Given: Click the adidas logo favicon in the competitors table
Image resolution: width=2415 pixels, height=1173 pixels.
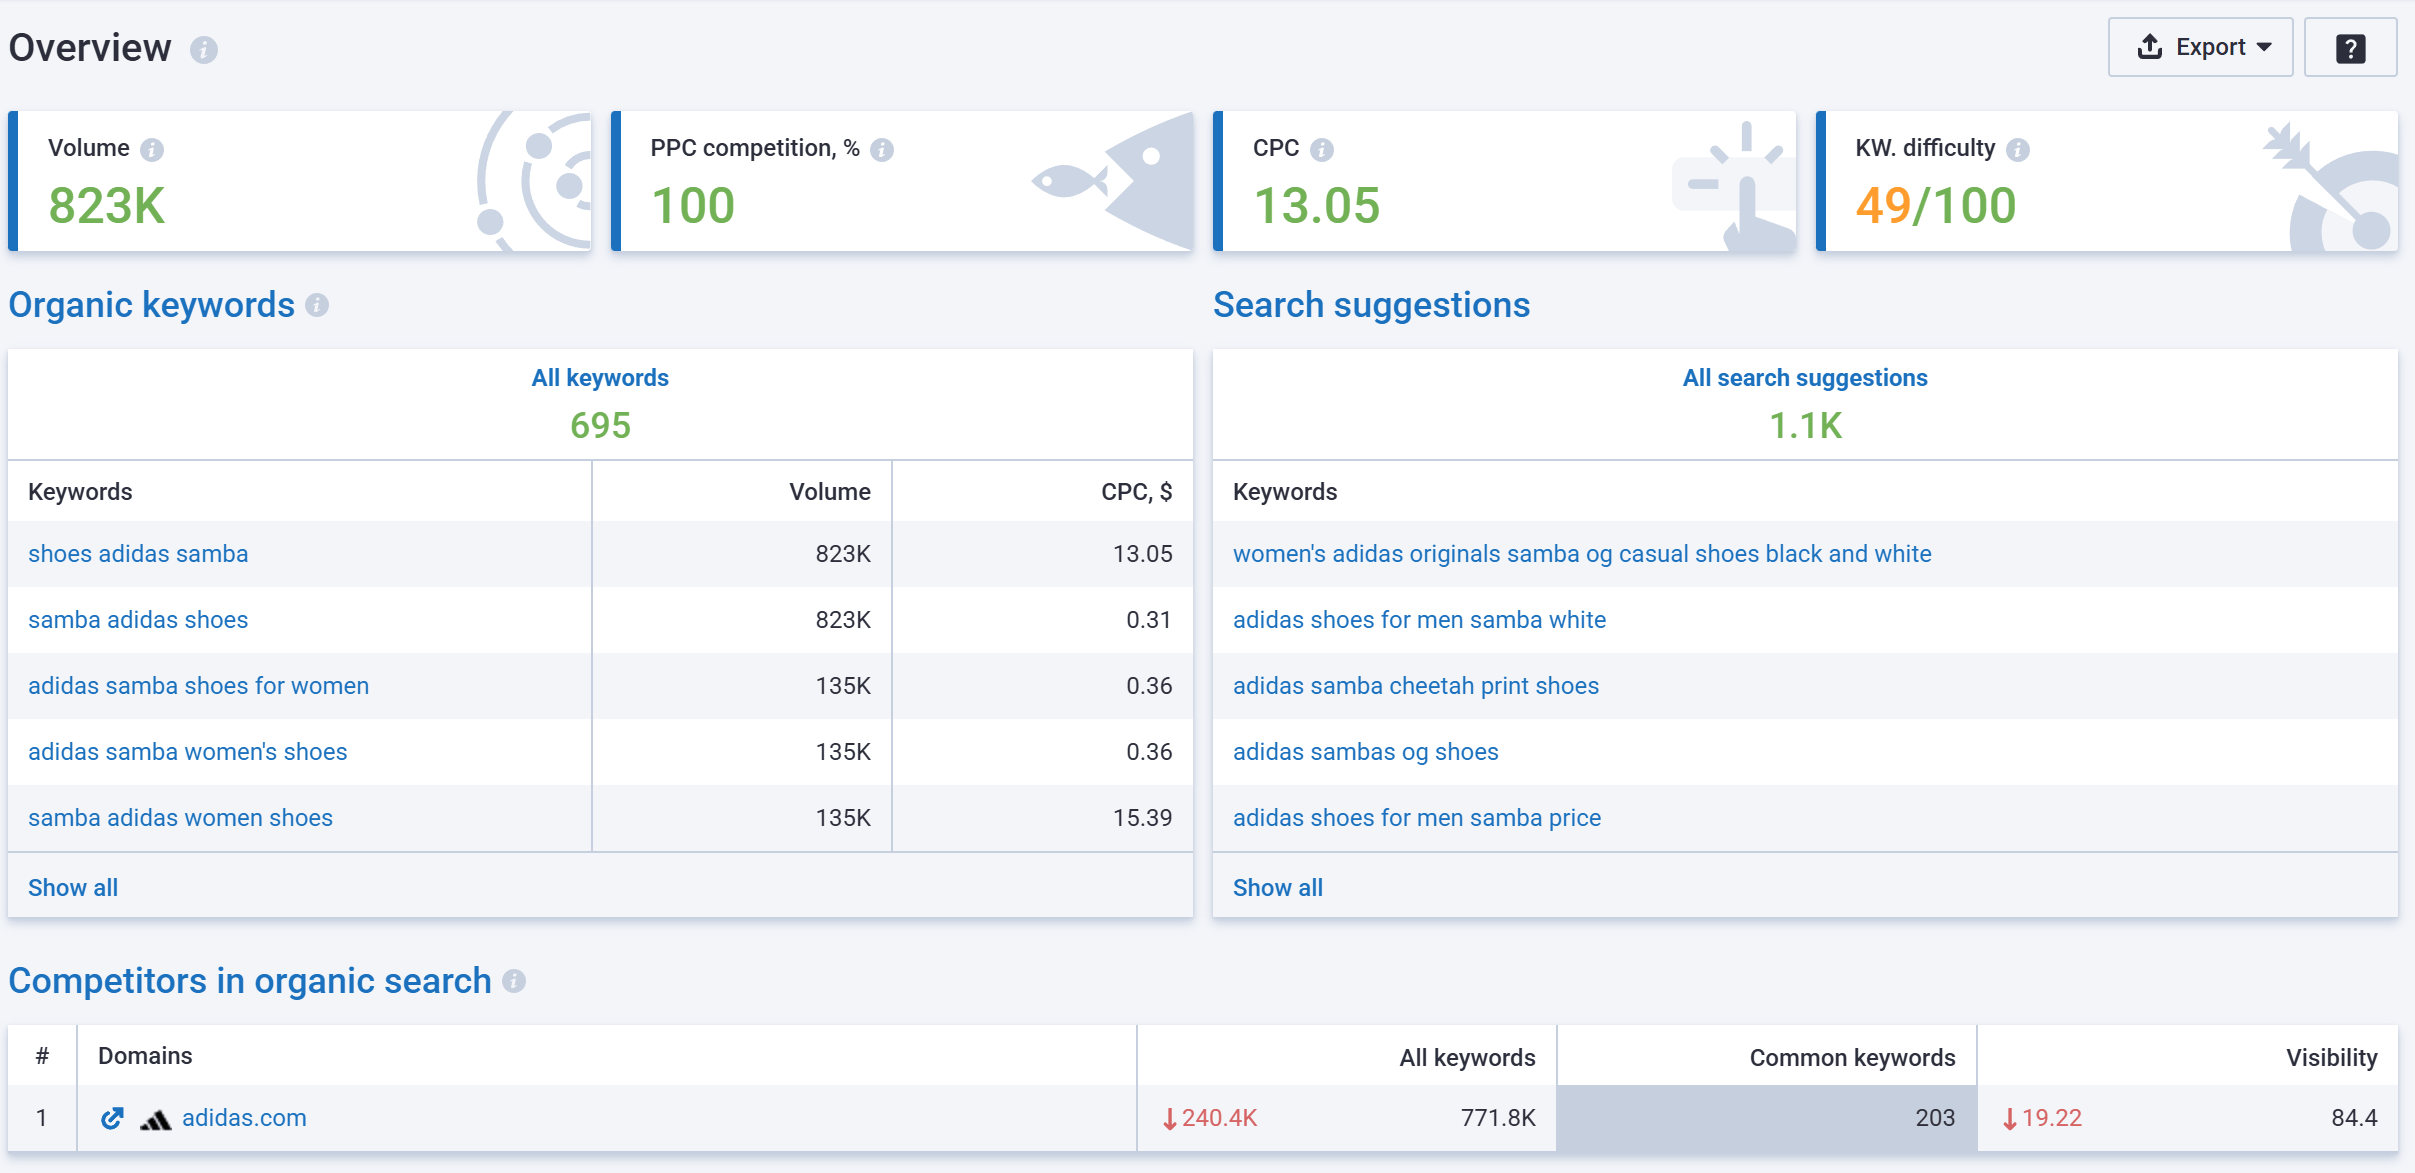Looking at the screenshot, I should click(155, 1118).
